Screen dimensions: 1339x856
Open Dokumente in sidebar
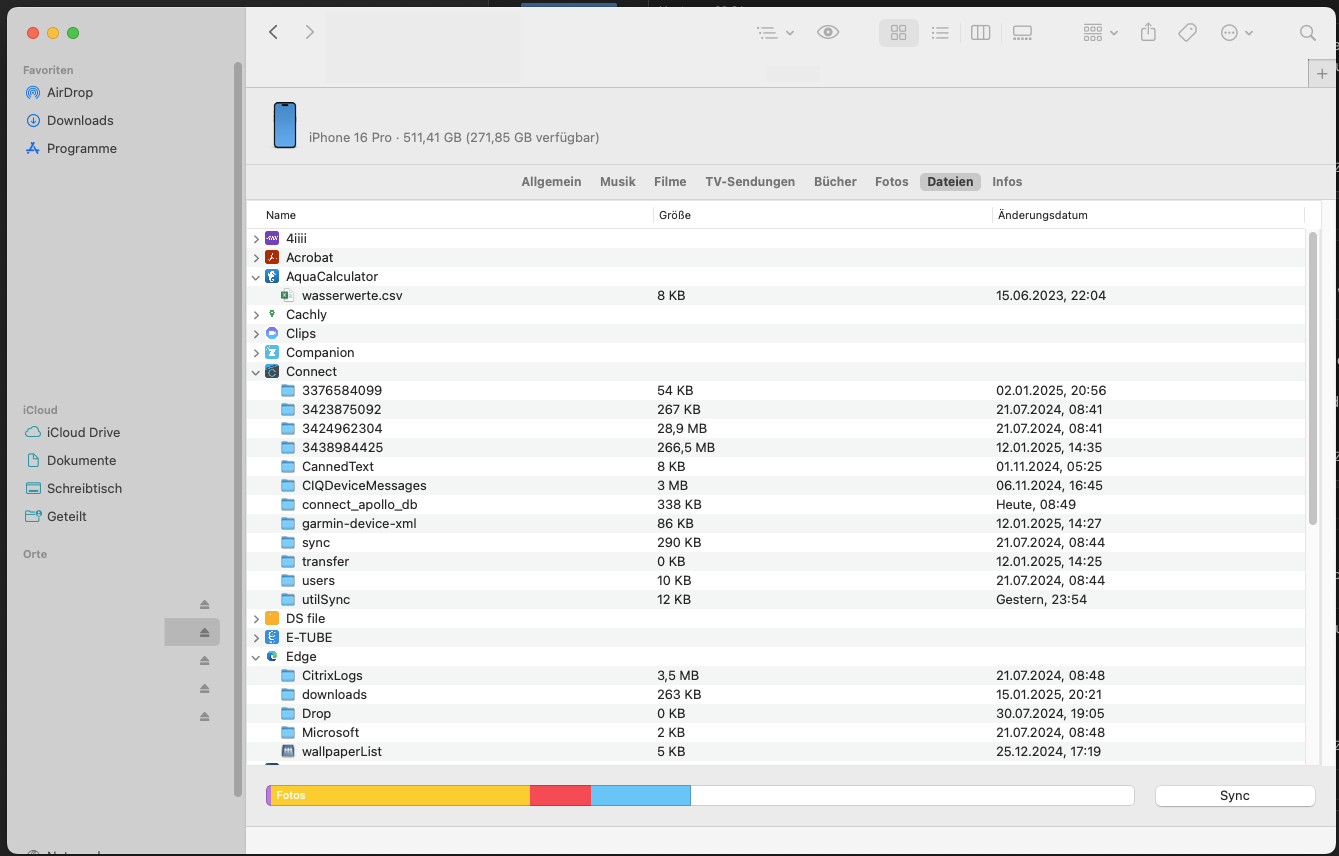pyautogui.click(x=81, y=460)
